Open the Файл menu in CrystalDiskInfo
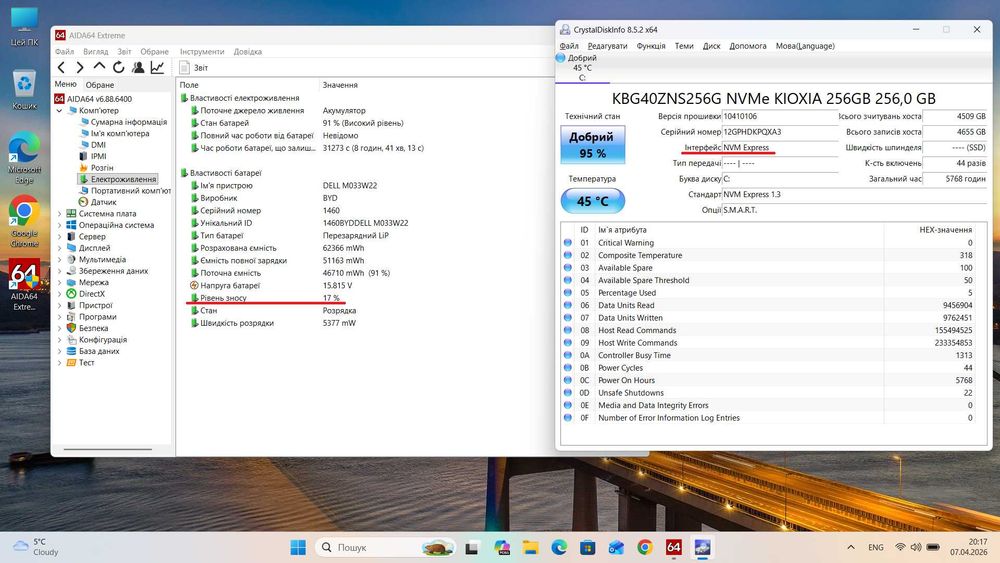Screen dimensions: 1000x563 click(569, 46)
